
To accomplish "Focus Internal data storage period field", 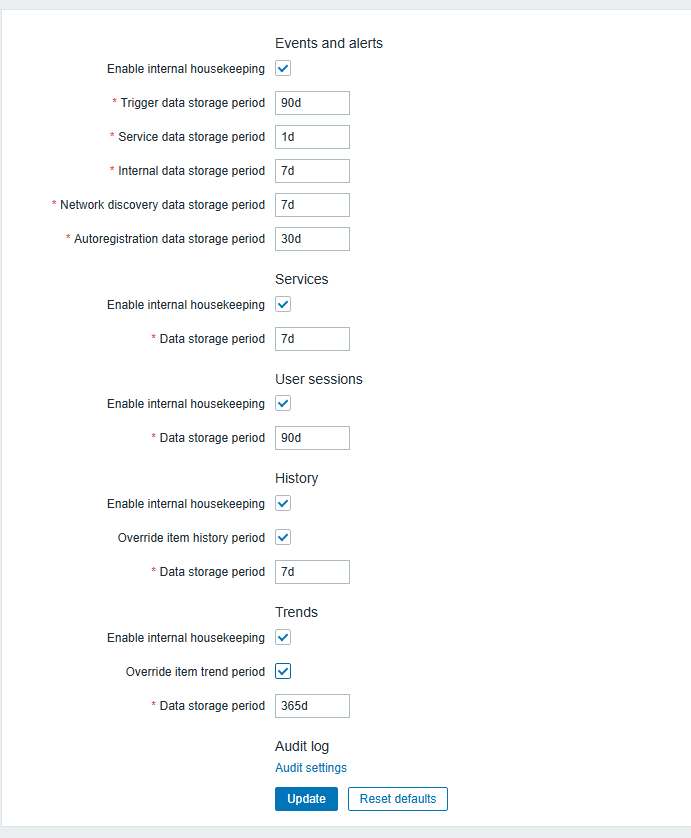I will pyautogui.click(x=312, y=171).
